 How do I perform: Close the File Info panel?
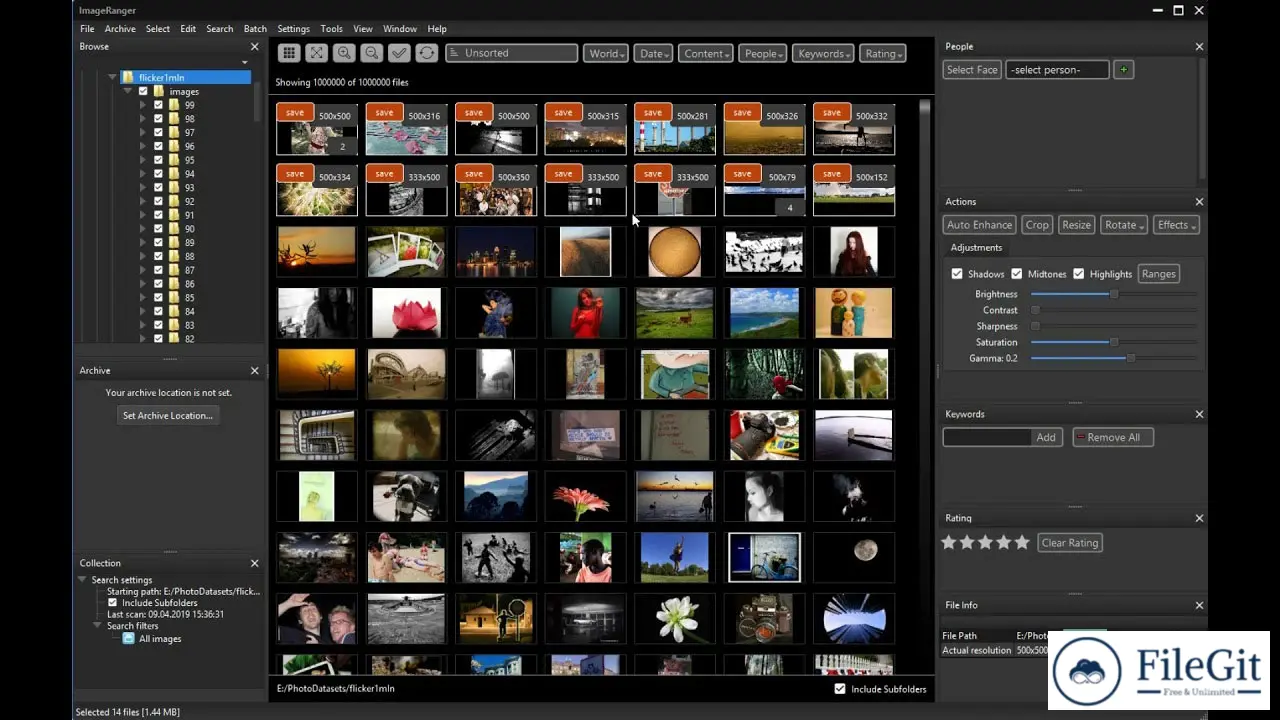[1200, 605]
